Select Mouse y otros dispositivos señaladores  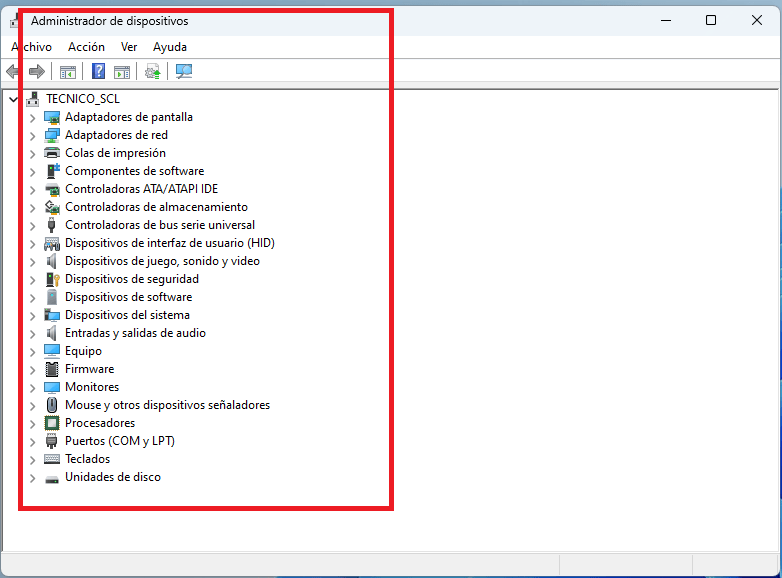point(167,405)
